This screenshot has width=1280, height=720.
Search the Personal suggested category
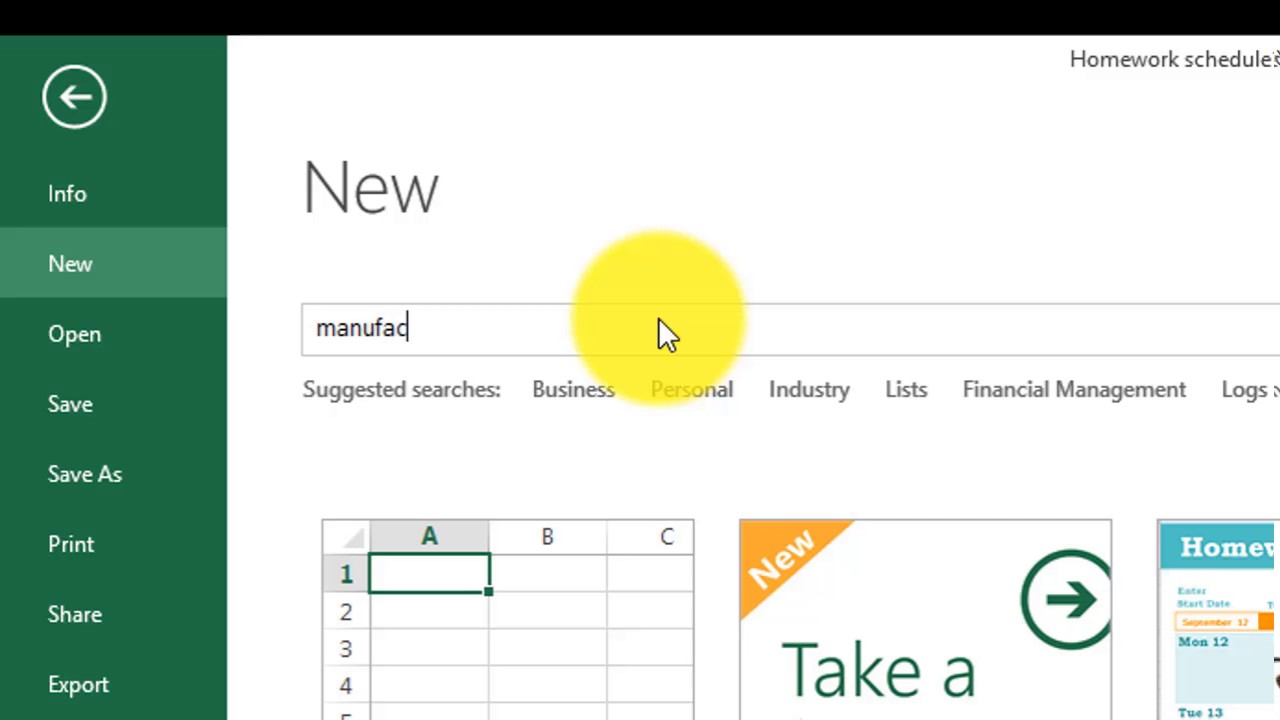(692, 390)
